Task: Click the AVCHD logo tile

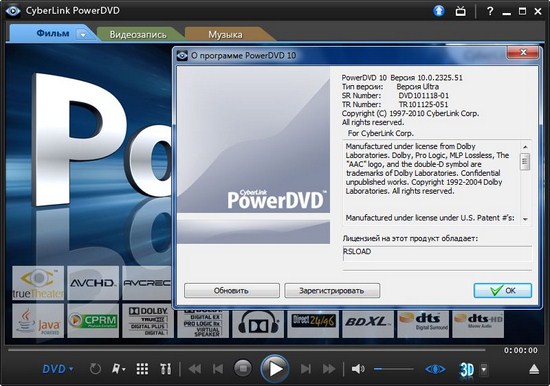Action: (93, 283)
